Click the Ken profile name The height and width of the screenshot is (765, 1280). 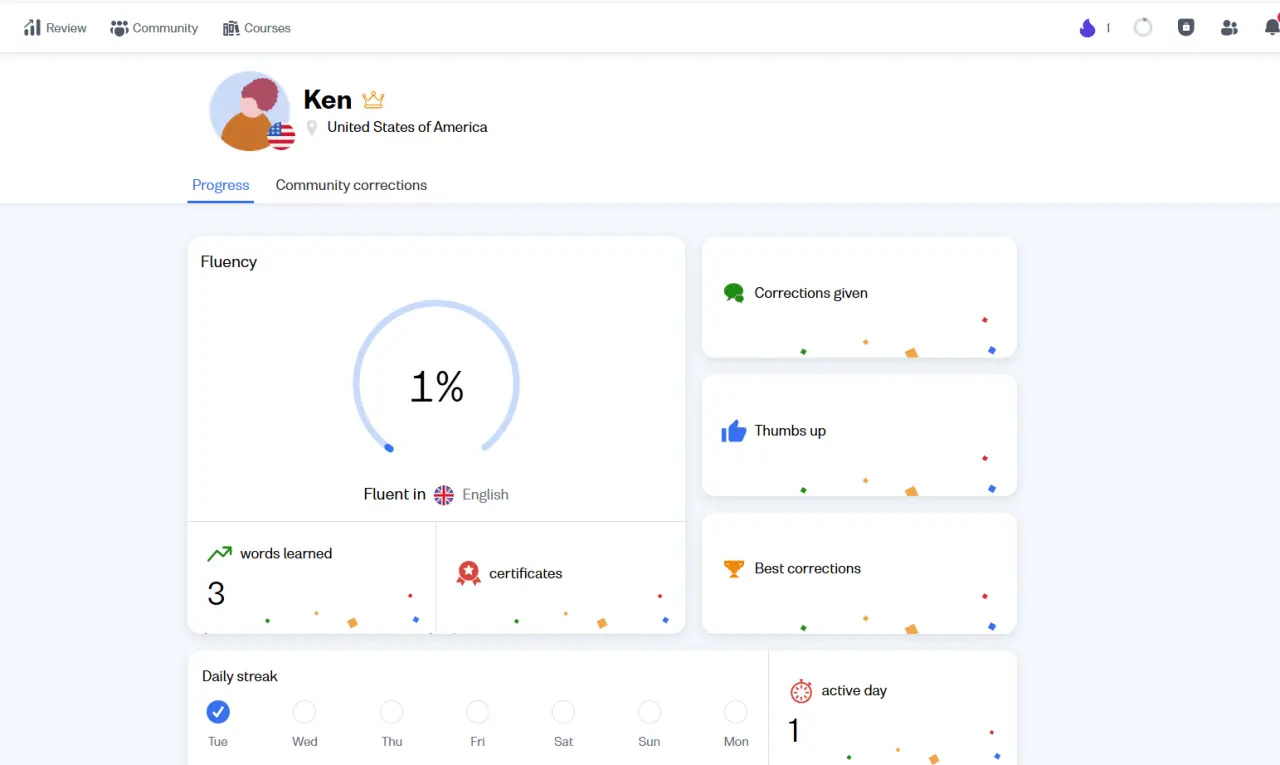[x=328, y=100]
